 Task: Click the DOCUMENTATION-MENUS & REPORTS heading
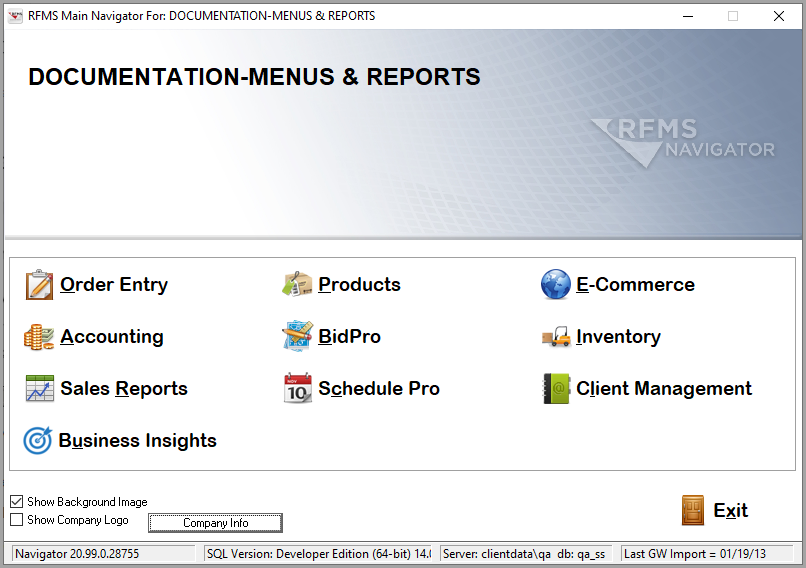click(254, 77)
